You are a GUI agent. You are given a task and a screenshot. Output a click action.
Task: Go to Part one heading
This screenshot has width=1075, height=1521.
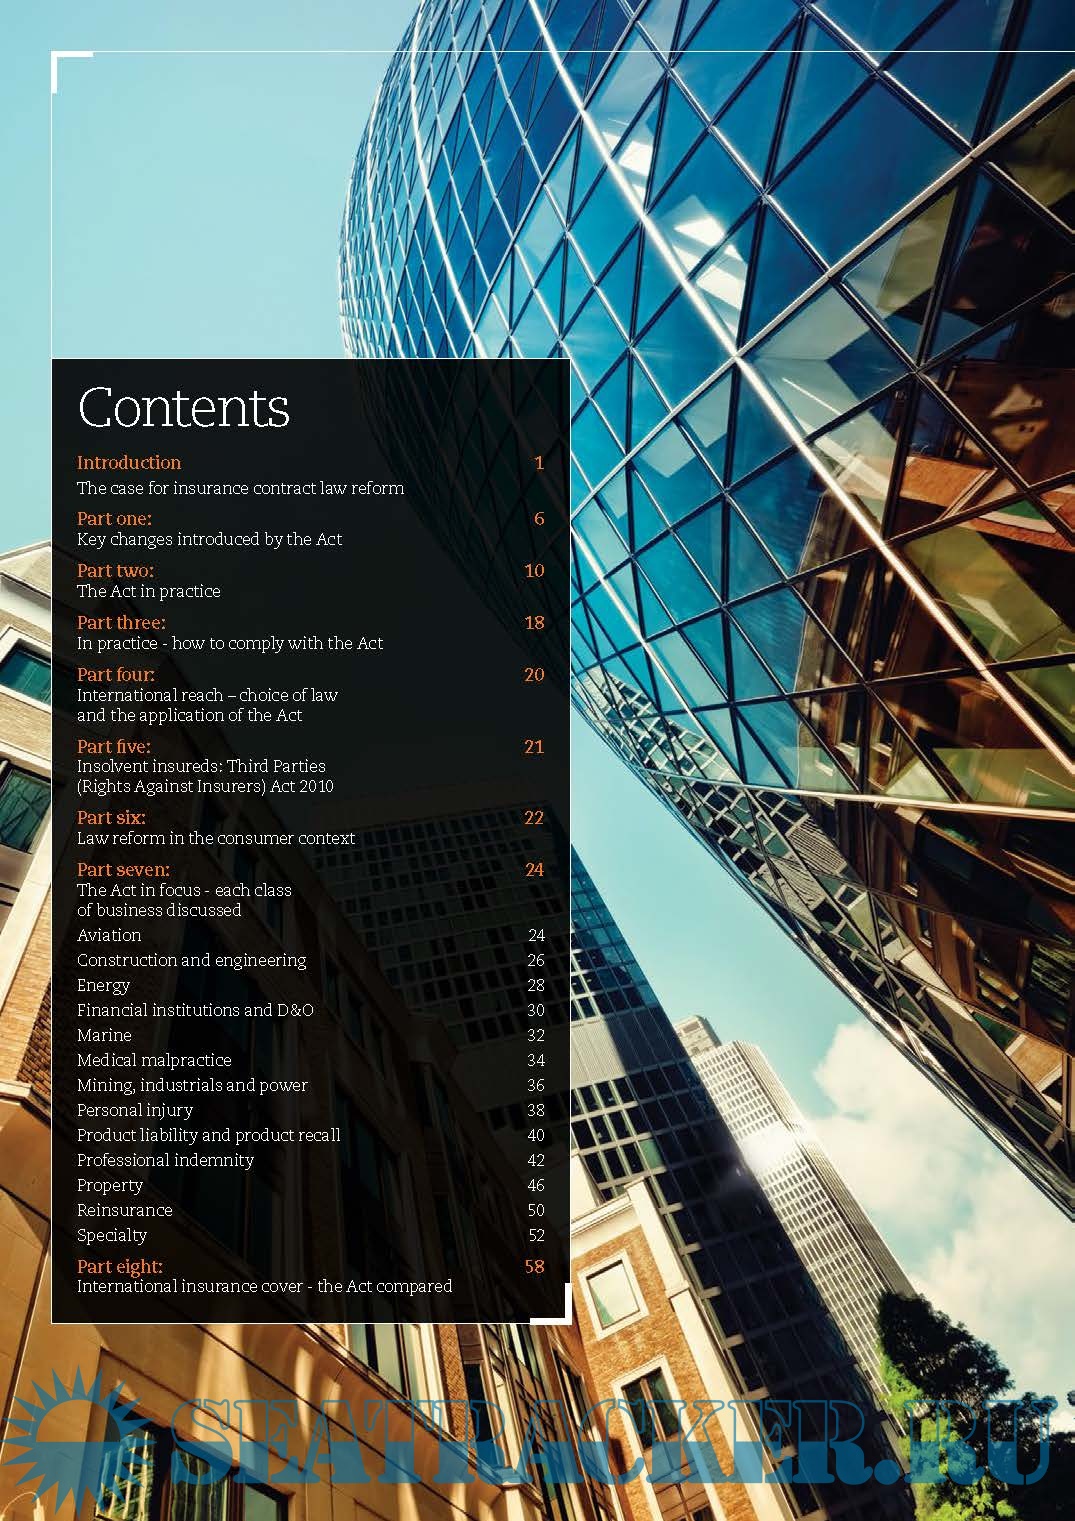pos(114,518)
